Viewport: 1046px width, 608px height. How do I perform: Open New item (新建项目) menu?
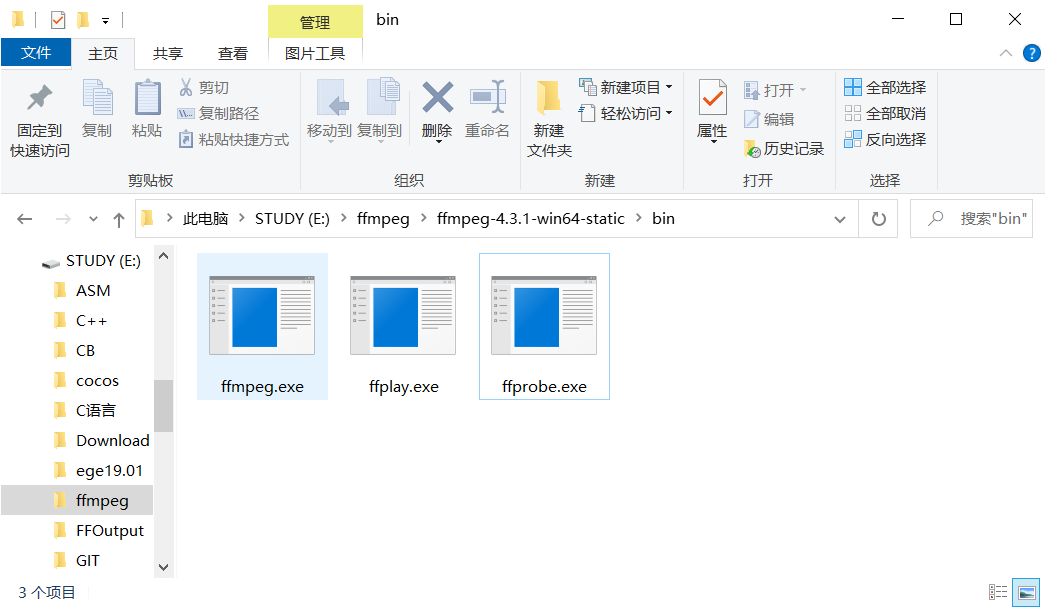pos(626,87)
